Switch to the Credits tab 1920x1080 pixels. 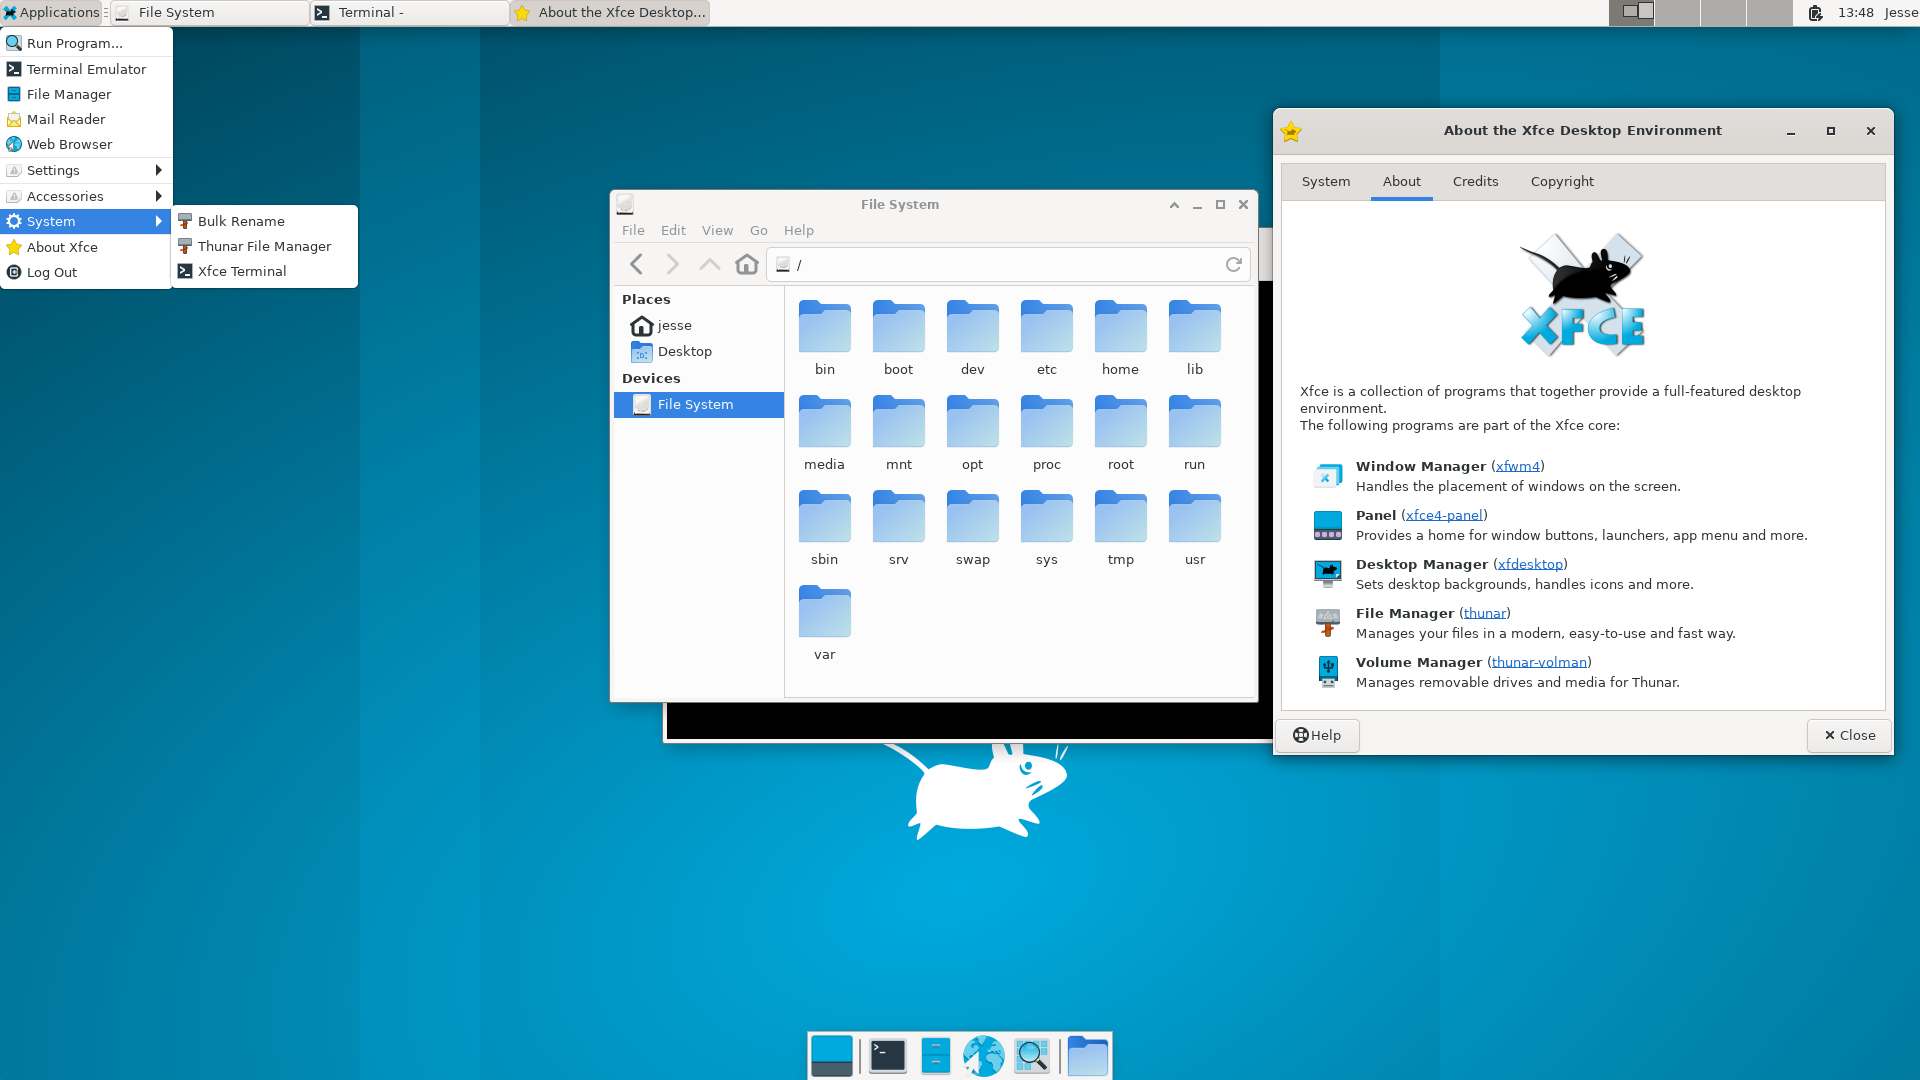pos(1475,181)
